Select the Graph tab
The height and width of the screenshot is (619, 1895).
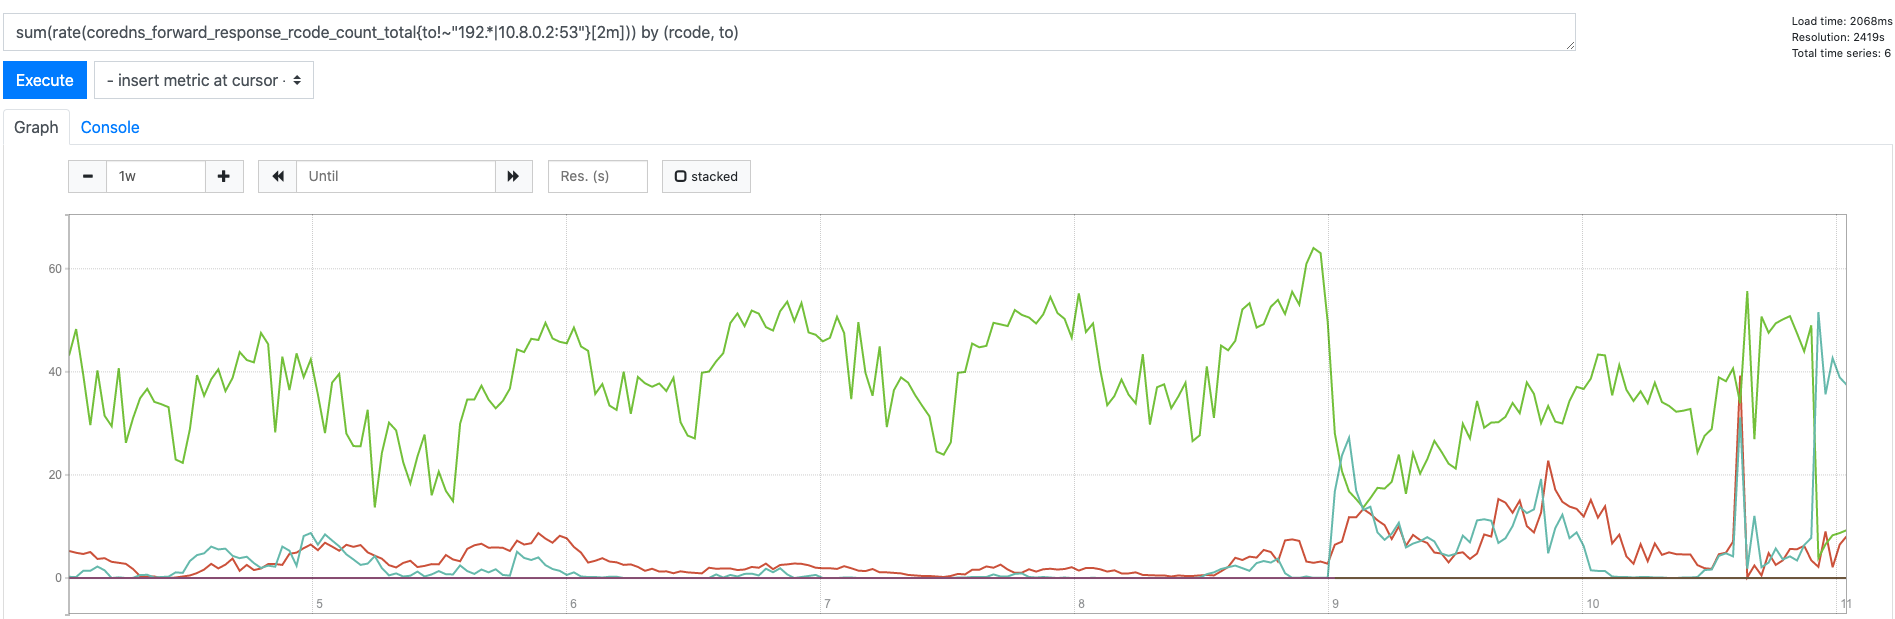click(x=36, y=127)
